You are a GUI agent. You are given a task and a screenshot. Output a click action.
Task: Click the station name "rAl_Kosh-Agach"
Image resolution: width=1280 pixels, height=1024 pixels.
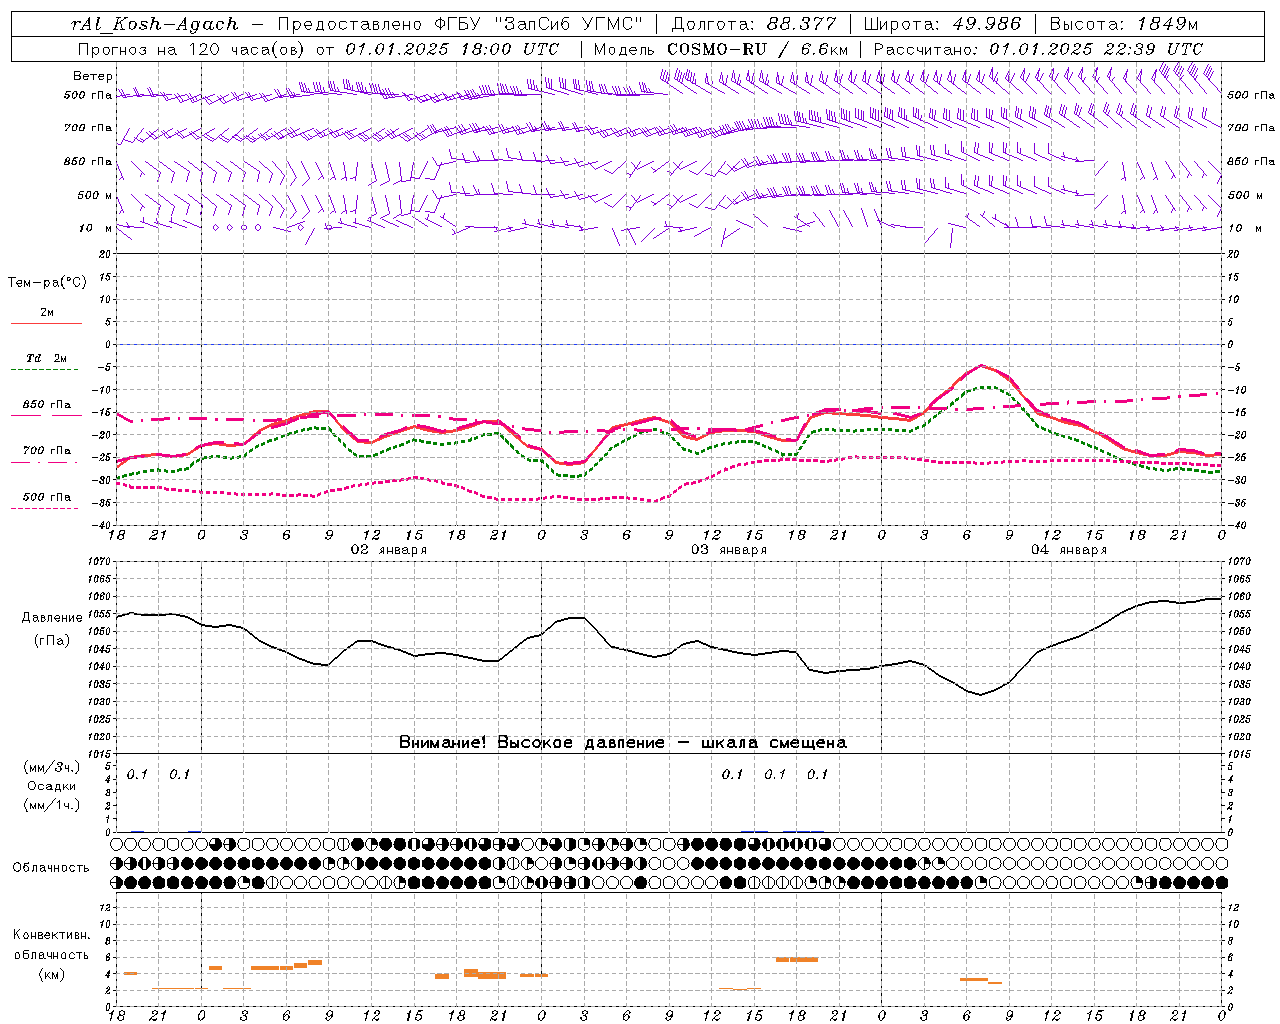(155, 24)
